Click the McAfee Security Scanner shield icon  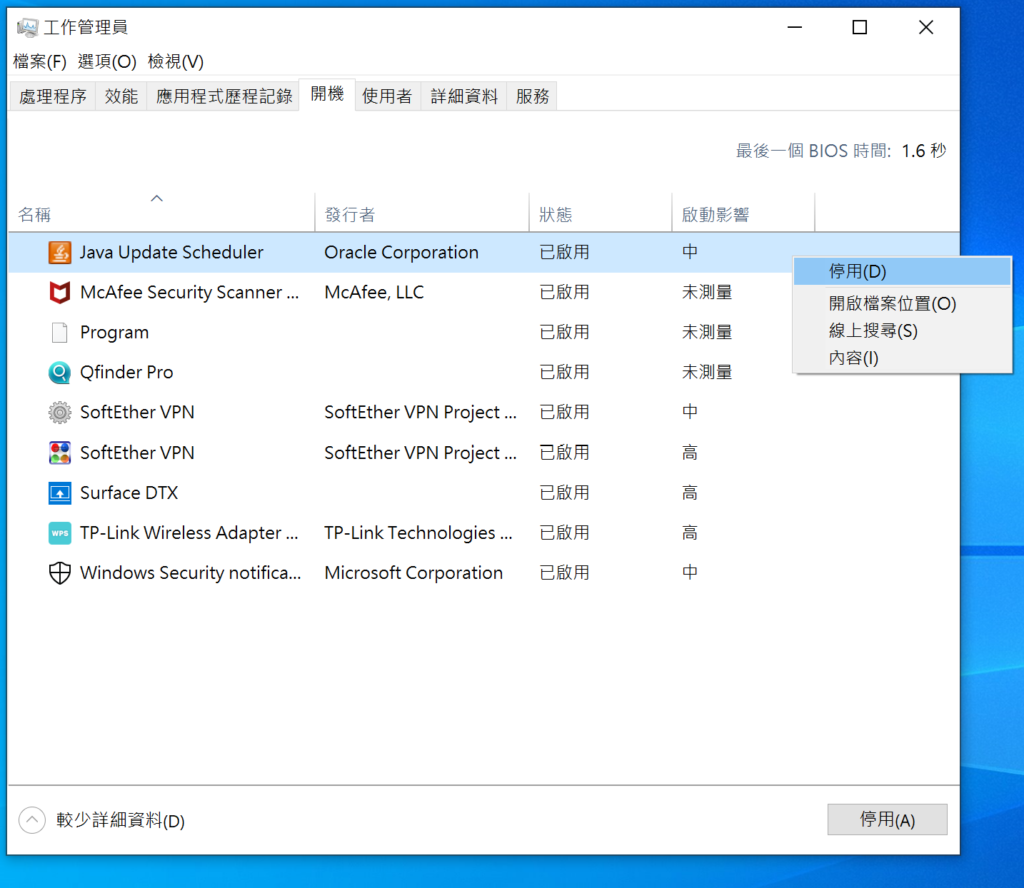[59, 293]
